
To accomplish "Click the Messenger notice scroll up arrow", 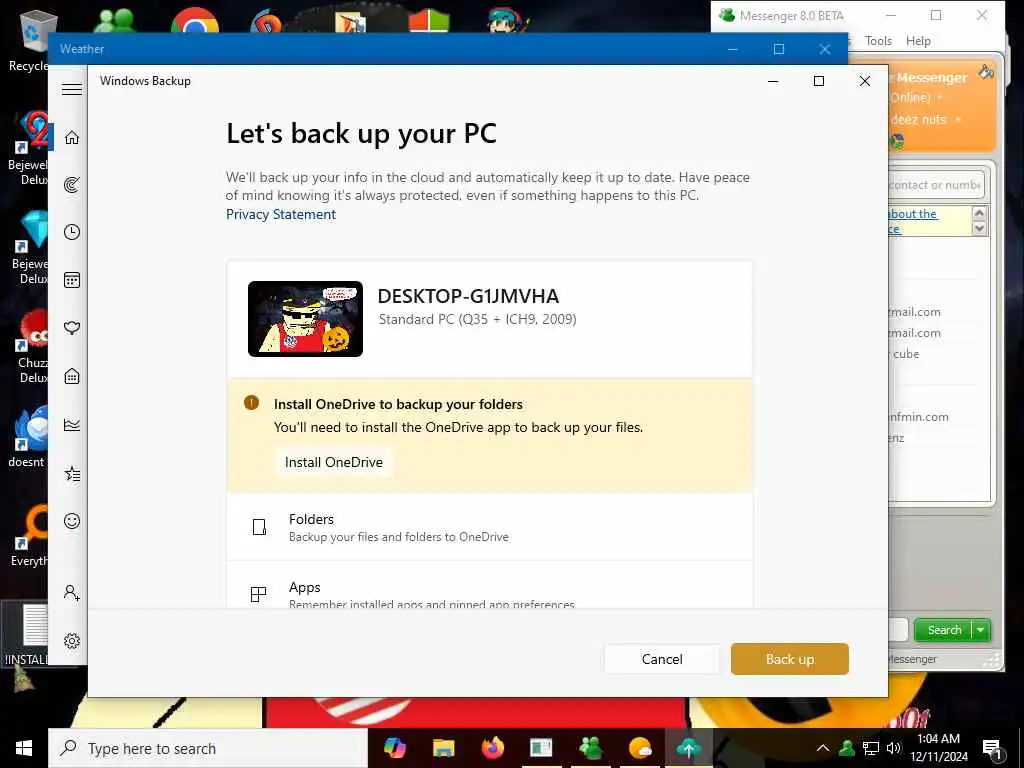I will [x=979, y=213].
